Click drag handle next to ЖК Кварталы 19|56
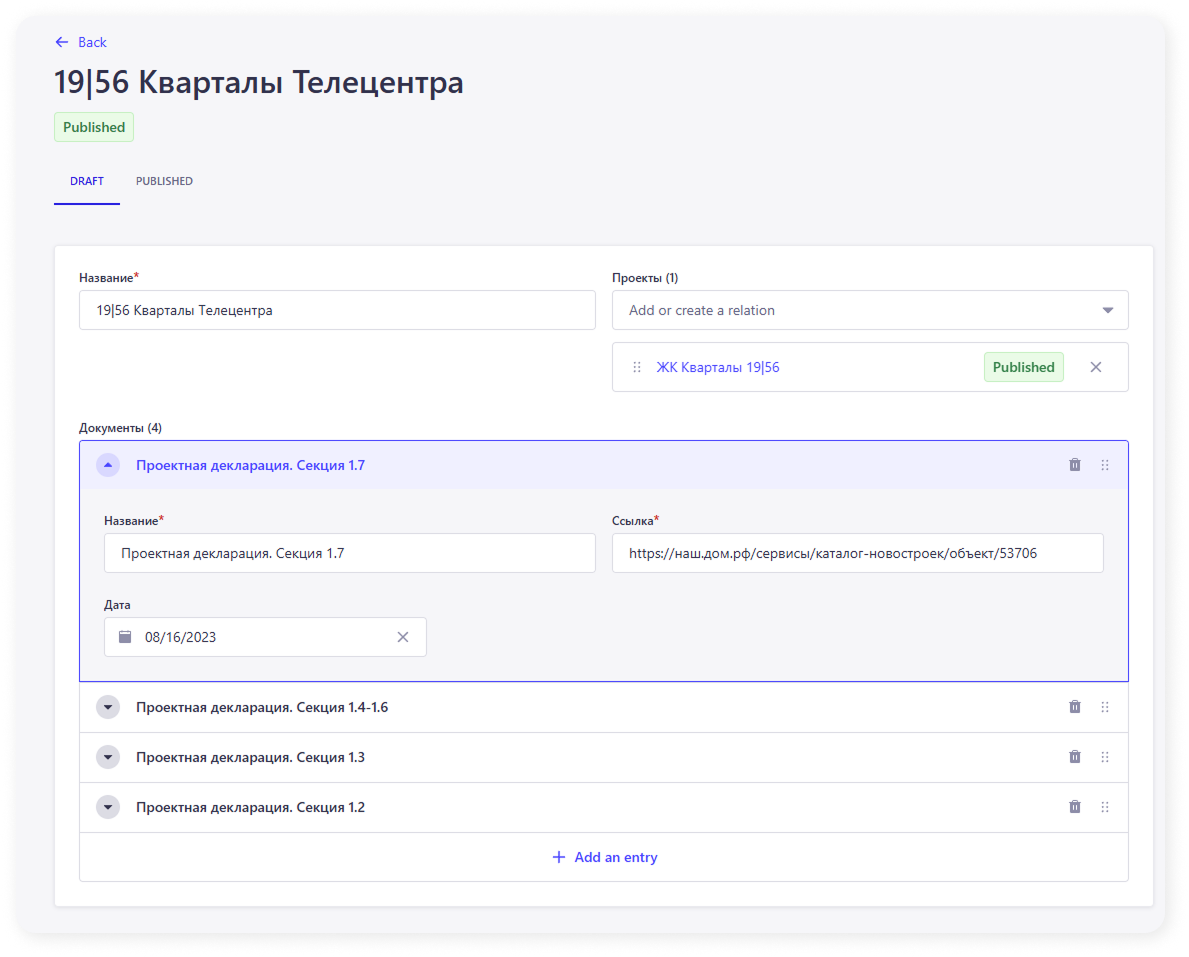 coord(637,367)
